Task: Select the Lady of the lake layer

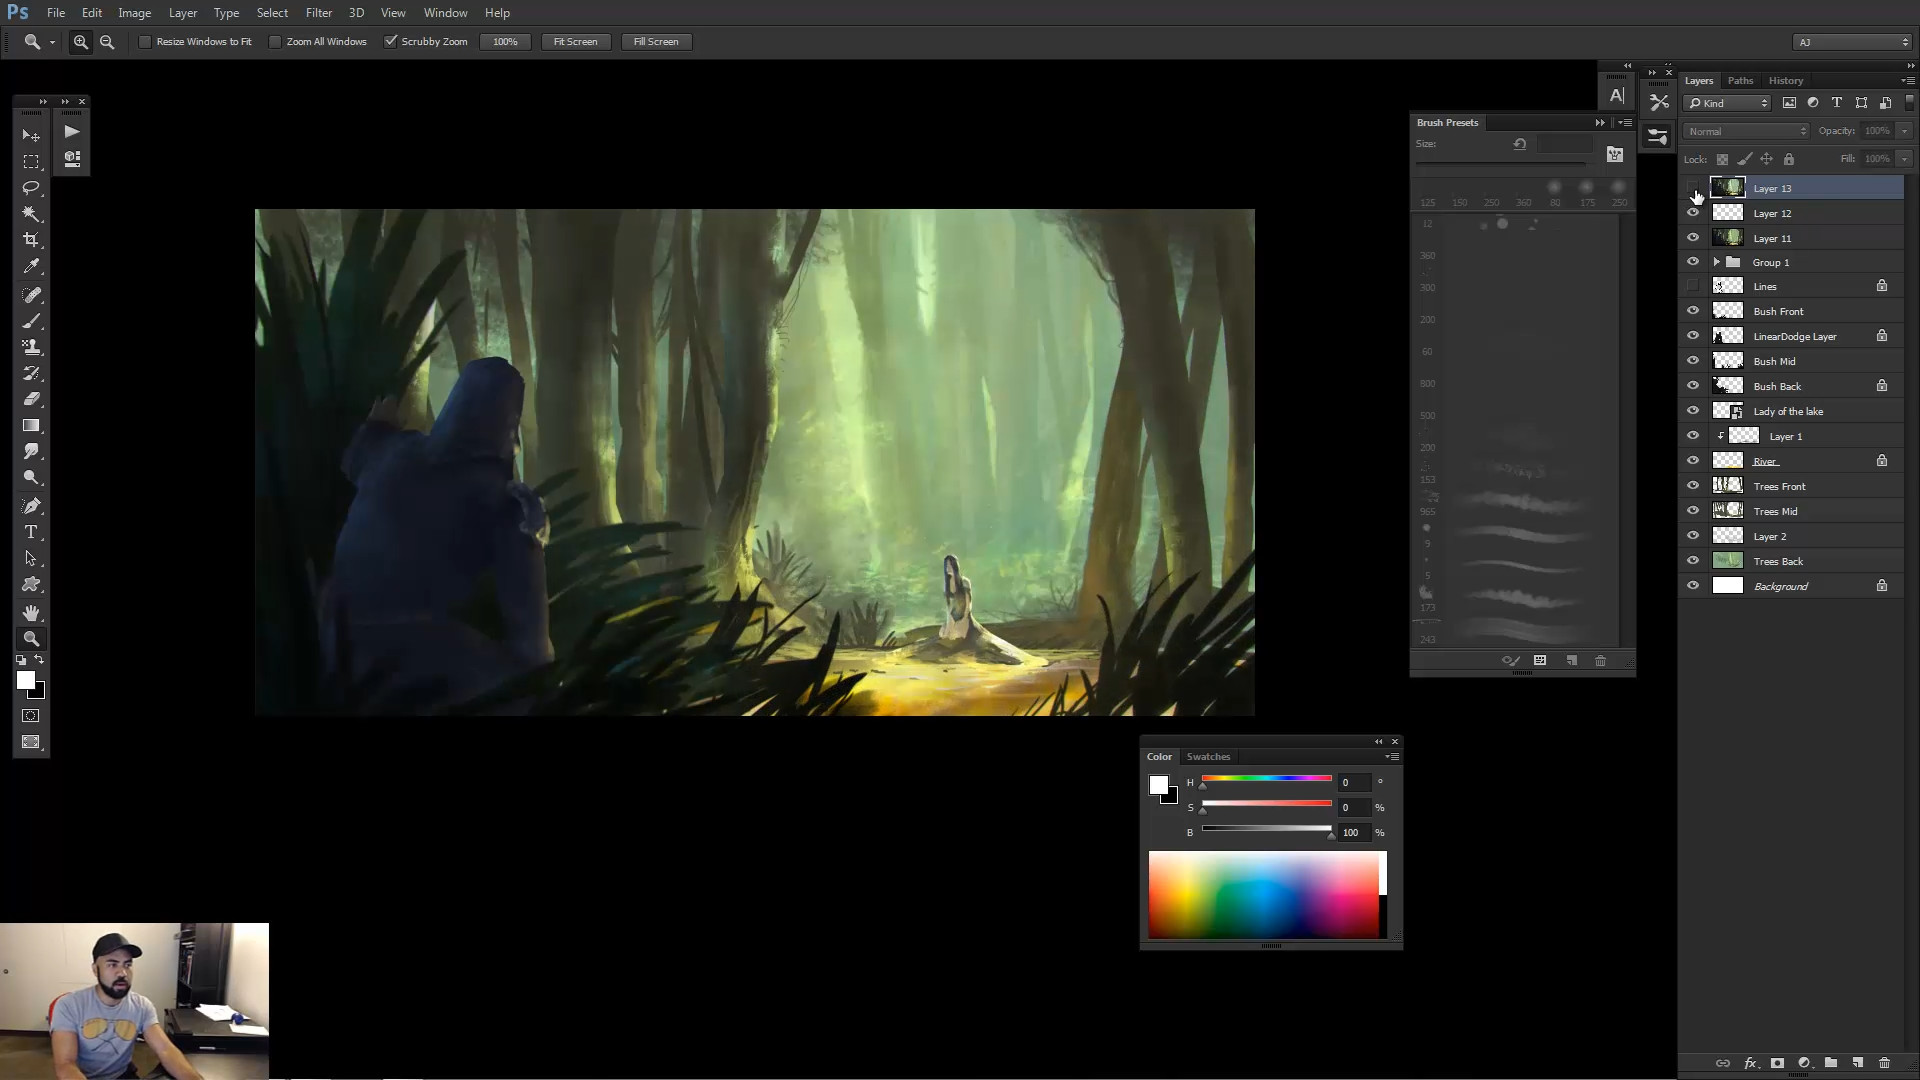Action: pos(1788,411)
